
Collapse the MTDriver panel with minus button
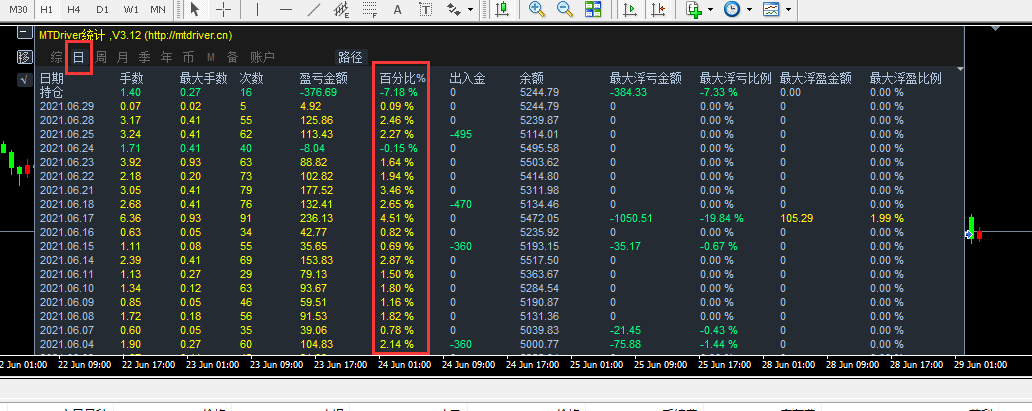23,33
